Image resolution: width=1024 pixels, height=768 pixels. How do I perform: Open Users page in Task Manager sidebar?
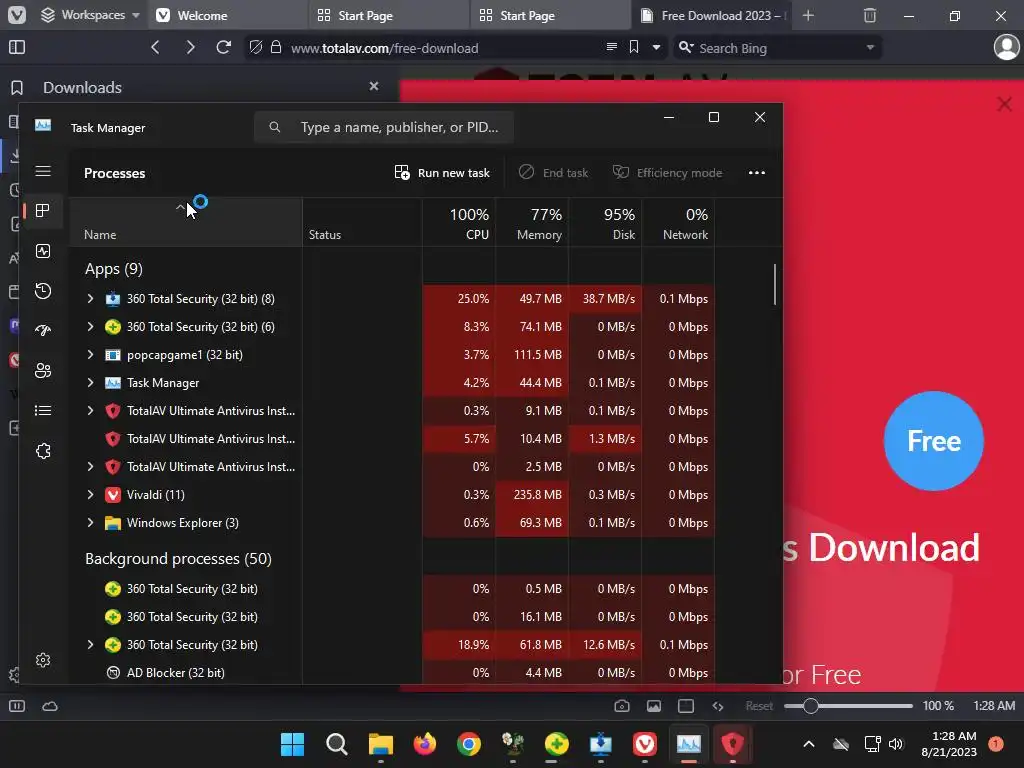[43, 370]
